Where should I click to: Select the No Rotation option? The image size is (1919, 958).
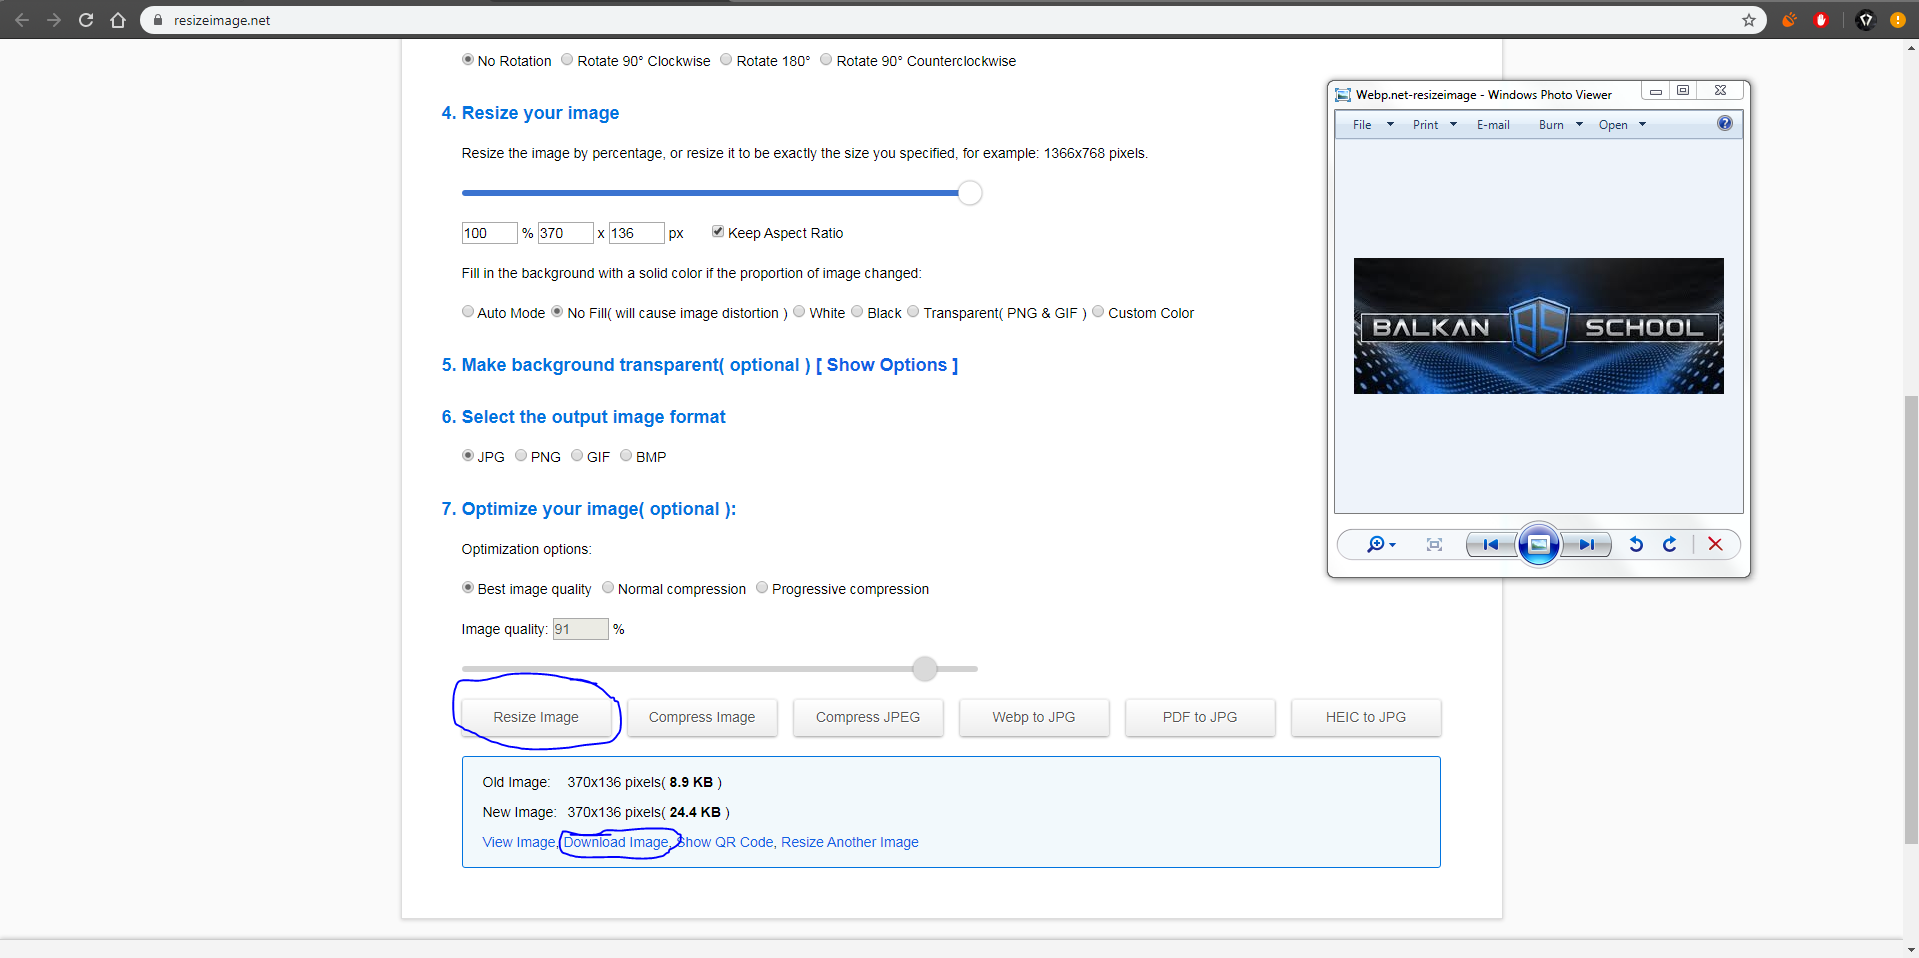(x=467, y=60)
